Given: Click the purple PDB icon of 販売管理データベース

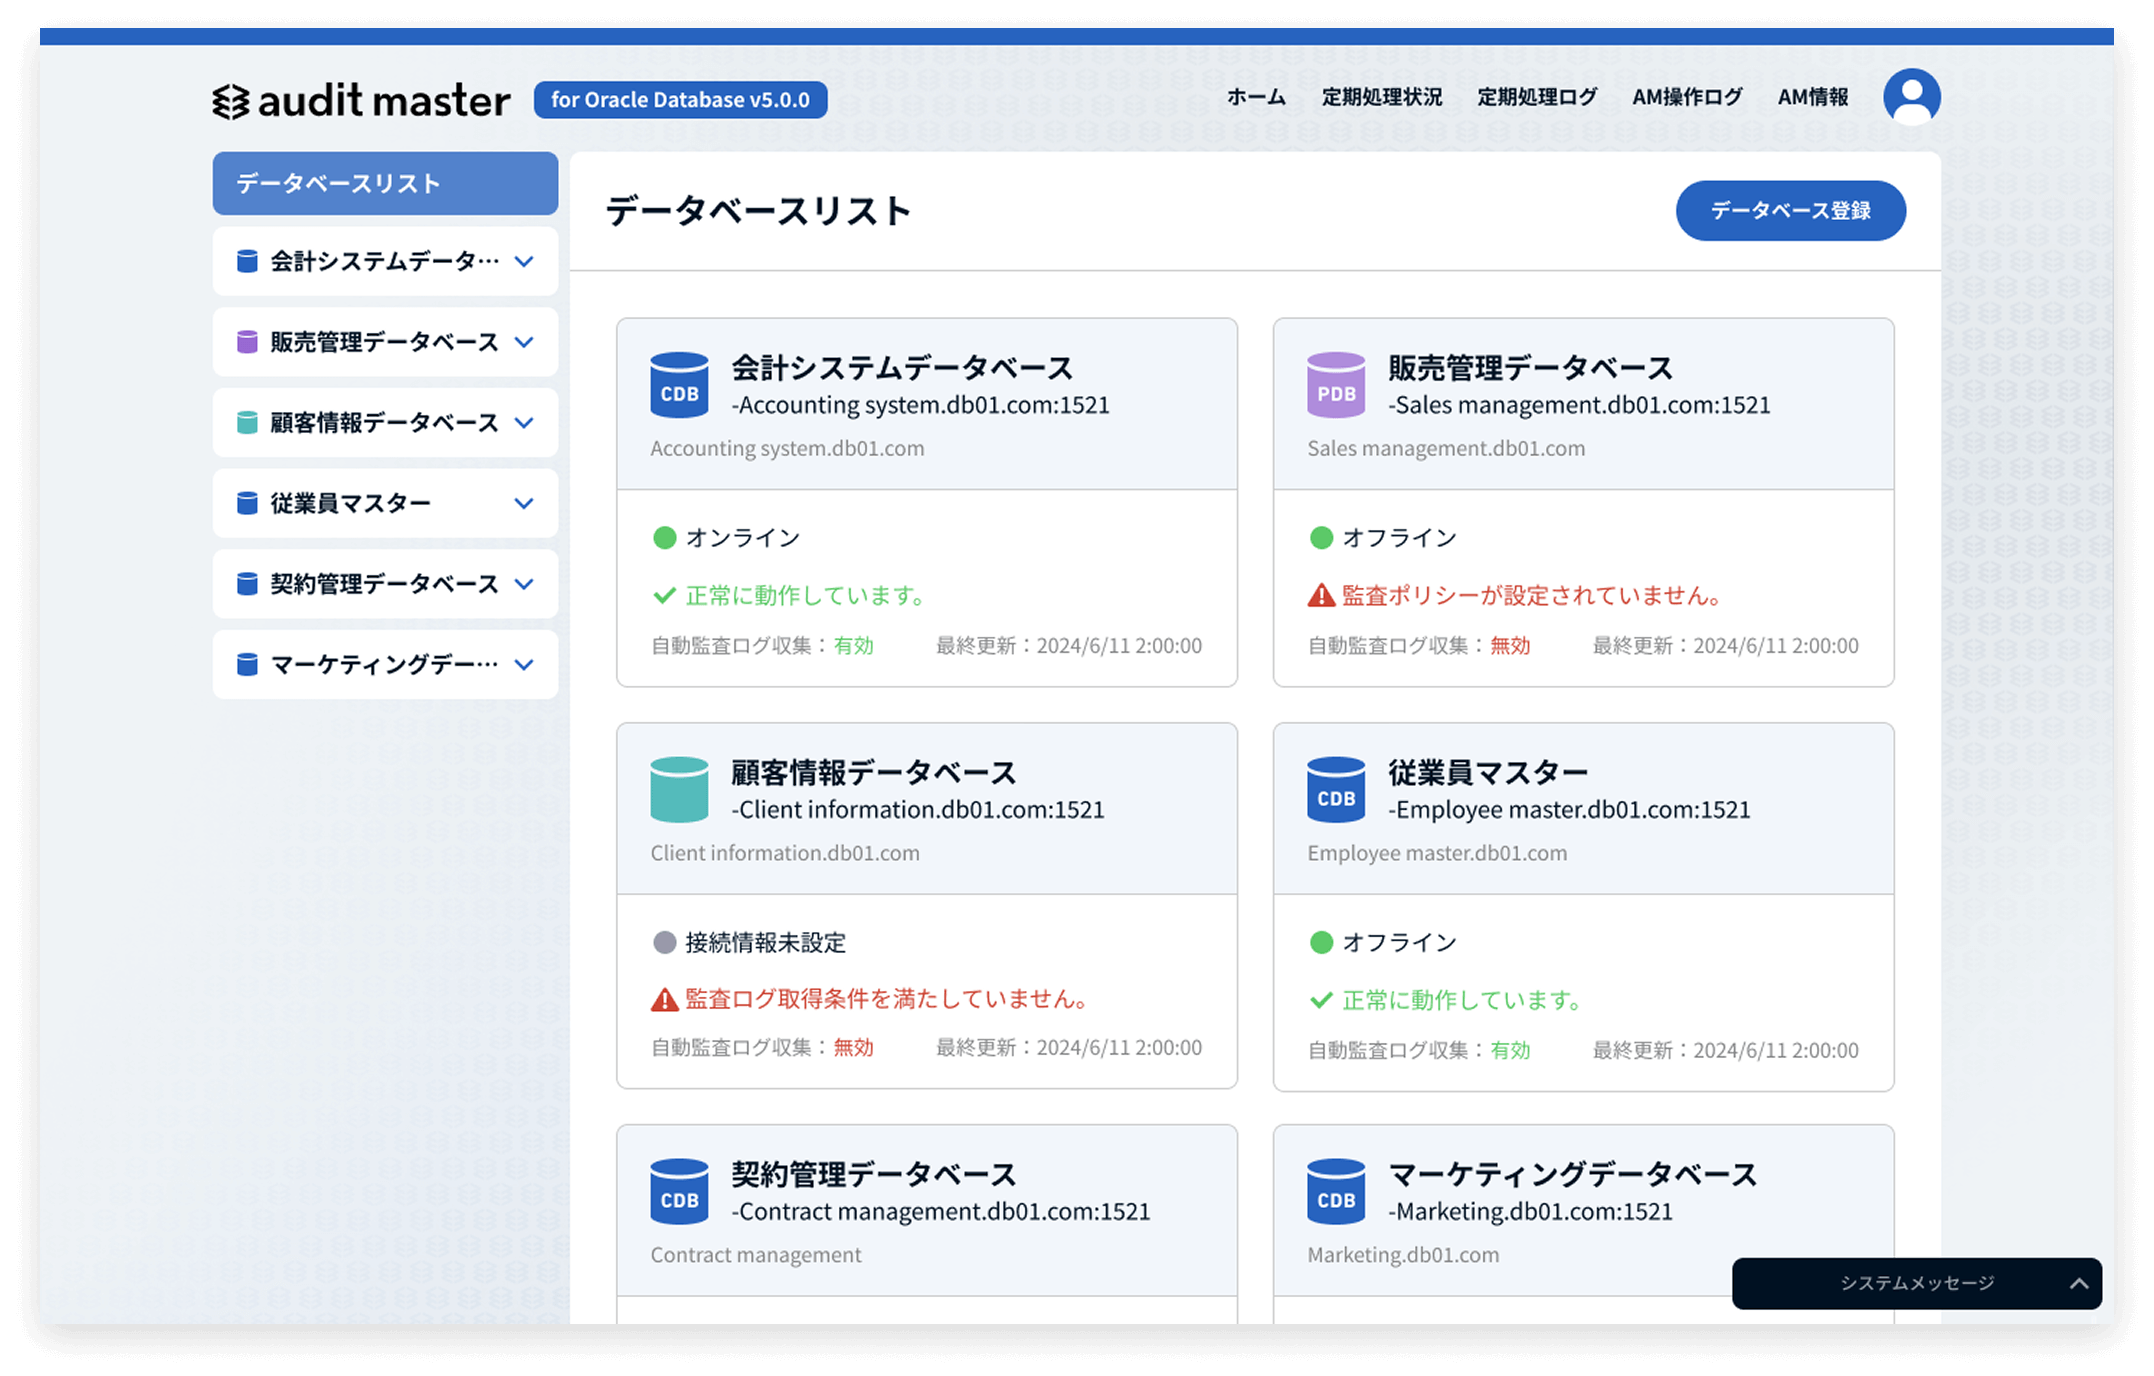Looking at the screenshot, I should pos(1335,385).
